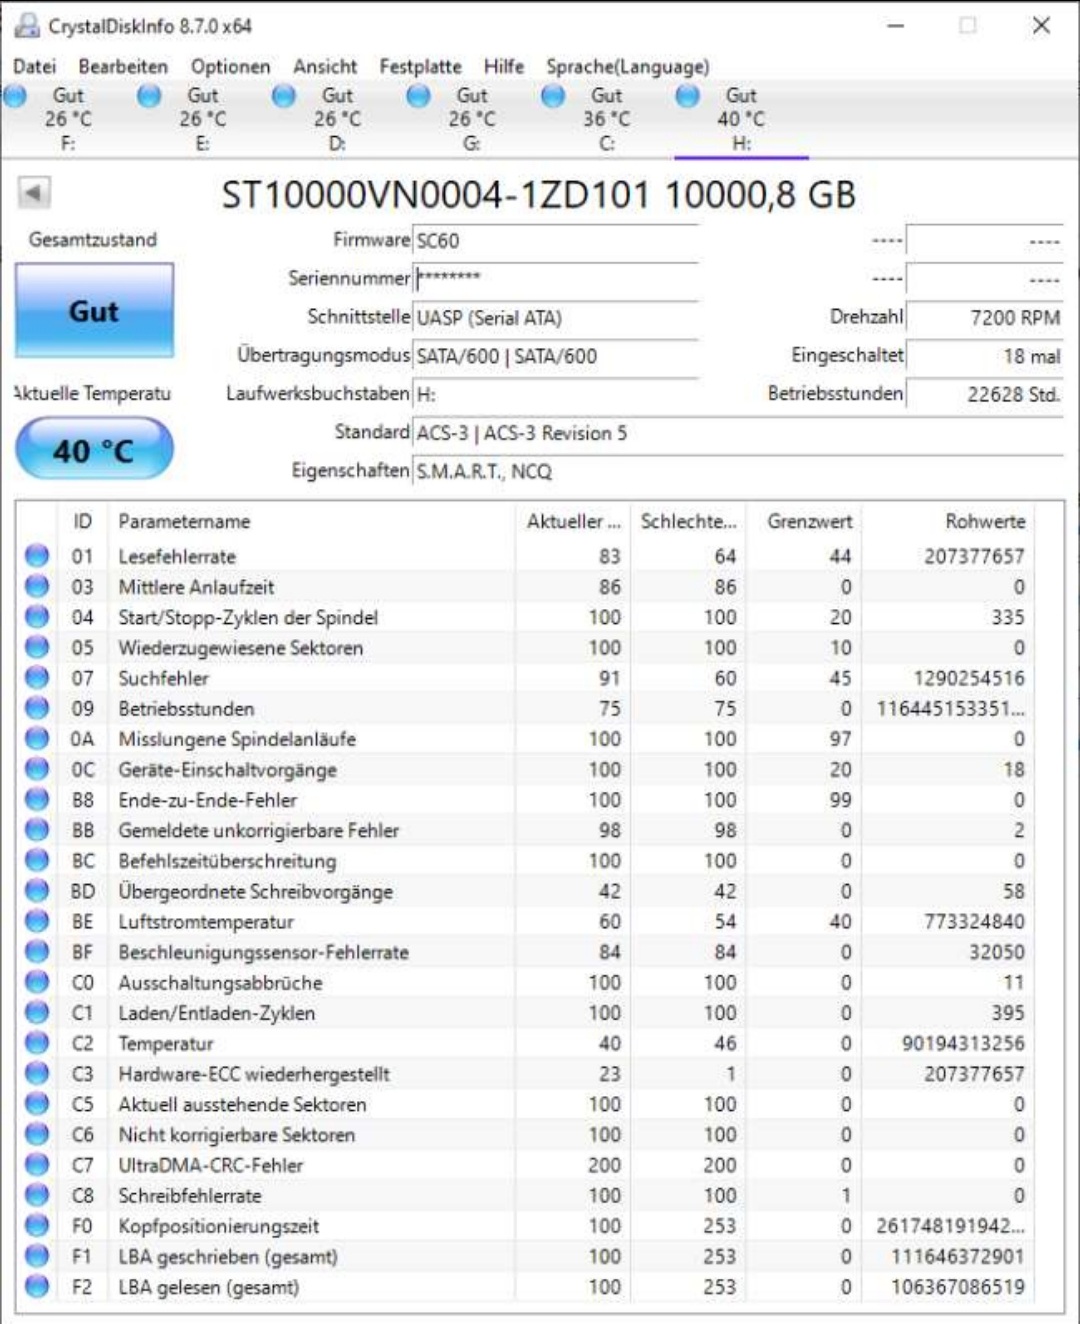Select the LBA geschrieben (gesamt) row

(x=527, y=1256)
